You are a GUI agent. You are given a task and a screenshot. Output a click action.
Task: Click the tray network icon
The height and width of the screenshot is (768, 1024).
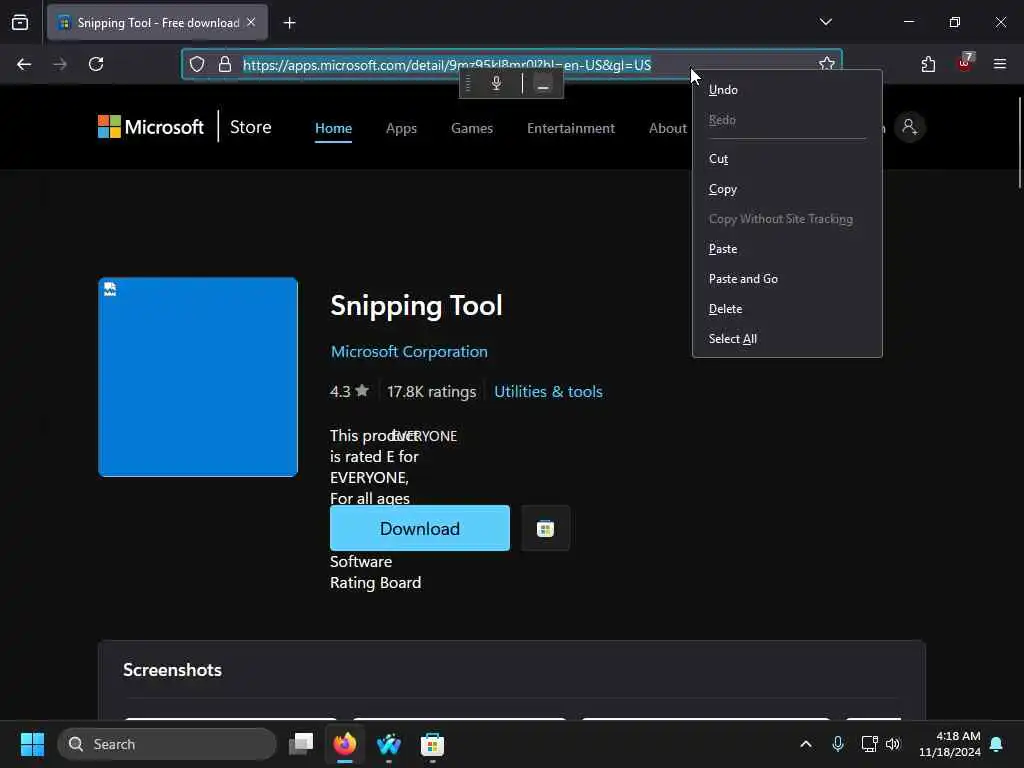click(869, 744)
